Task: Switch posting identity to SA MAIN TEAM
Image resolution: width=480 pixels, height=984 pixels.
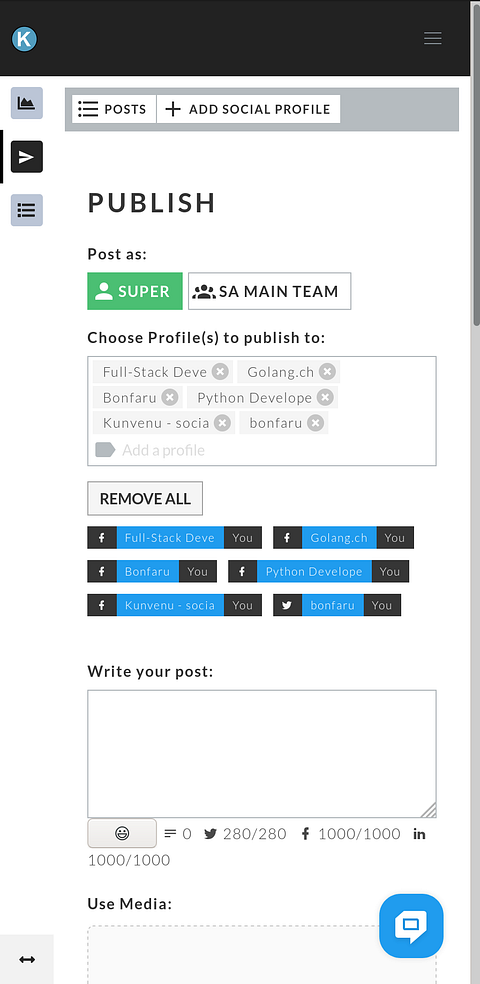Action: (270, 291)
